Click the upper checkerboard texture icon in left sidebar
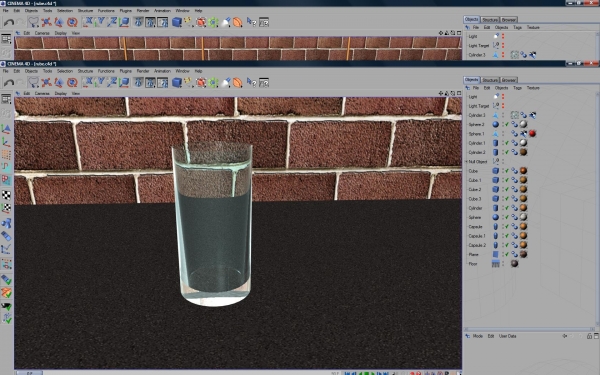600x375 pixels. tap(6, 195)
